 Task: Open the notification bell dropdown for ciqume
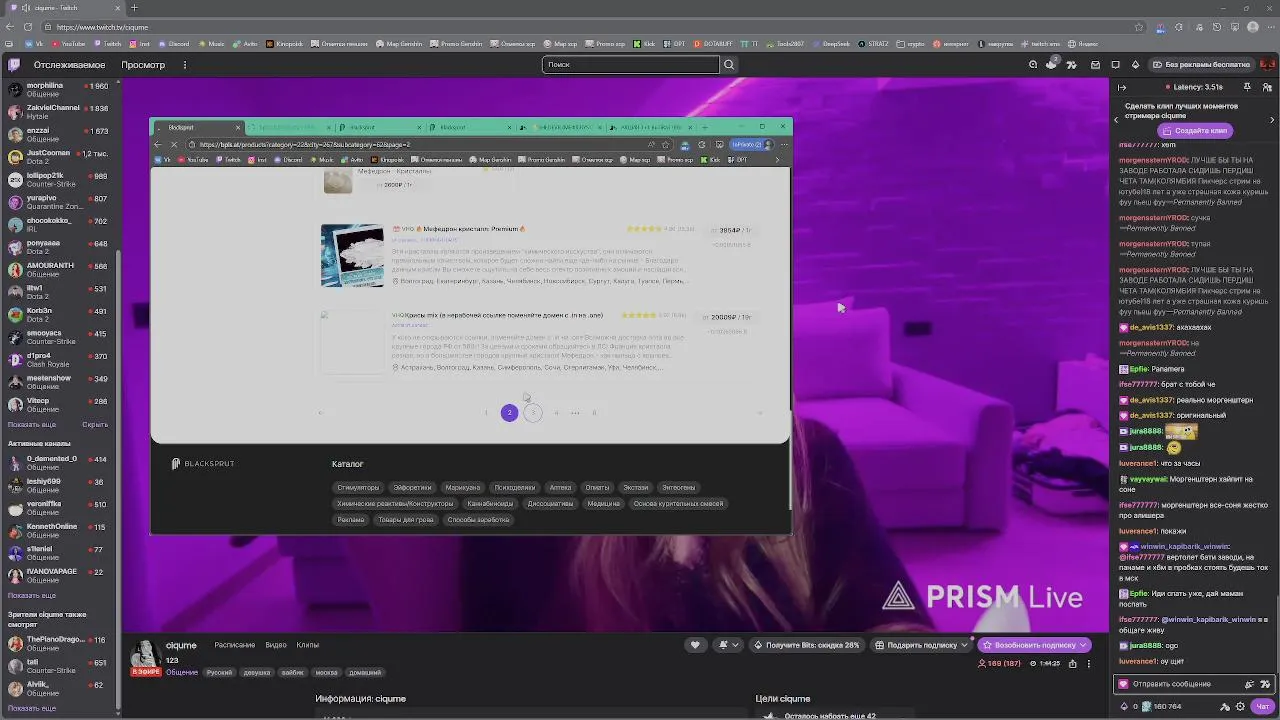point(729,645)
